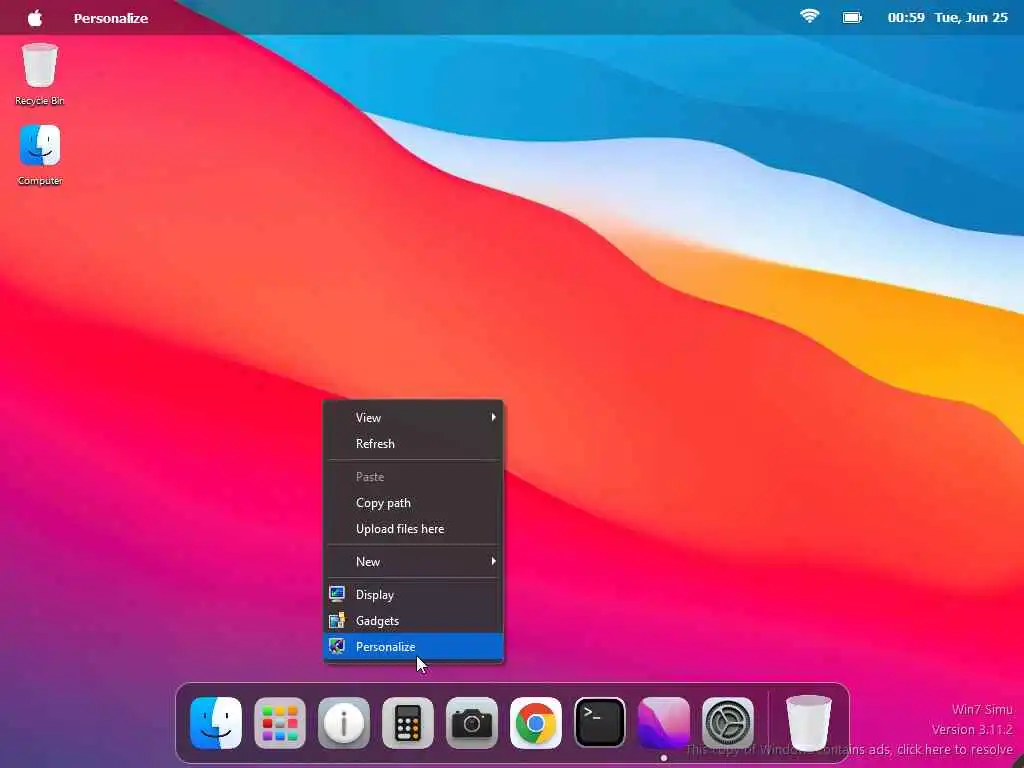
Task: Open the Trash in the dock
Action: [x=809, y=723]
